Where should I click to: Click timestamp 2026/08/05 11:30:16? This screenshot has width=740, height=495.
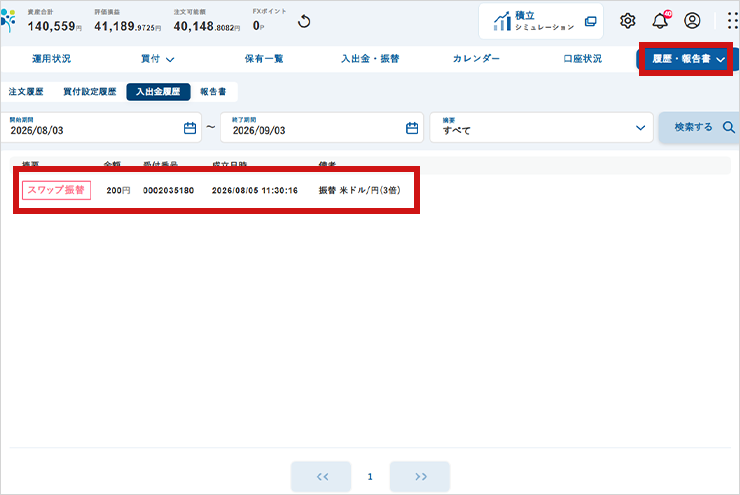coord(255,190)
